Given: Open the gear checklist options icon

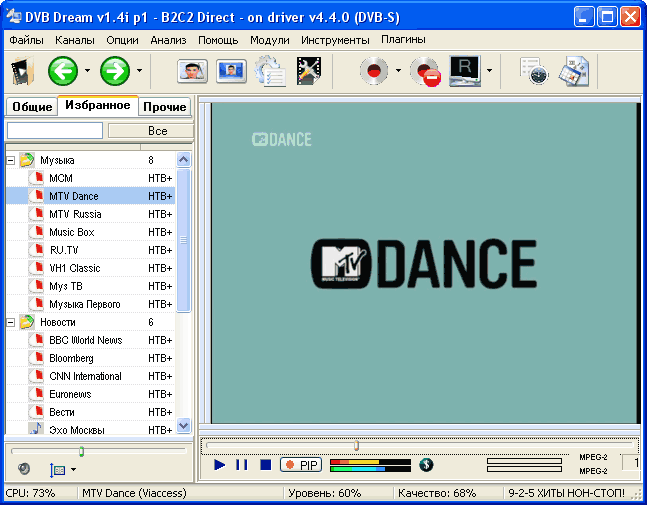Looking at the screenshot, I should pyautogui.click(x=270, y=71).
